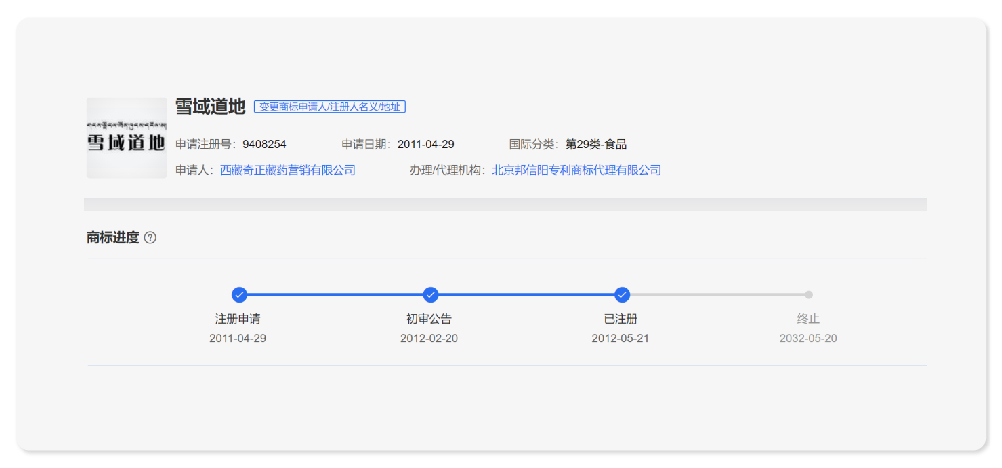
Task: Click the 注册申请 step label
Action: coord(238,318)
